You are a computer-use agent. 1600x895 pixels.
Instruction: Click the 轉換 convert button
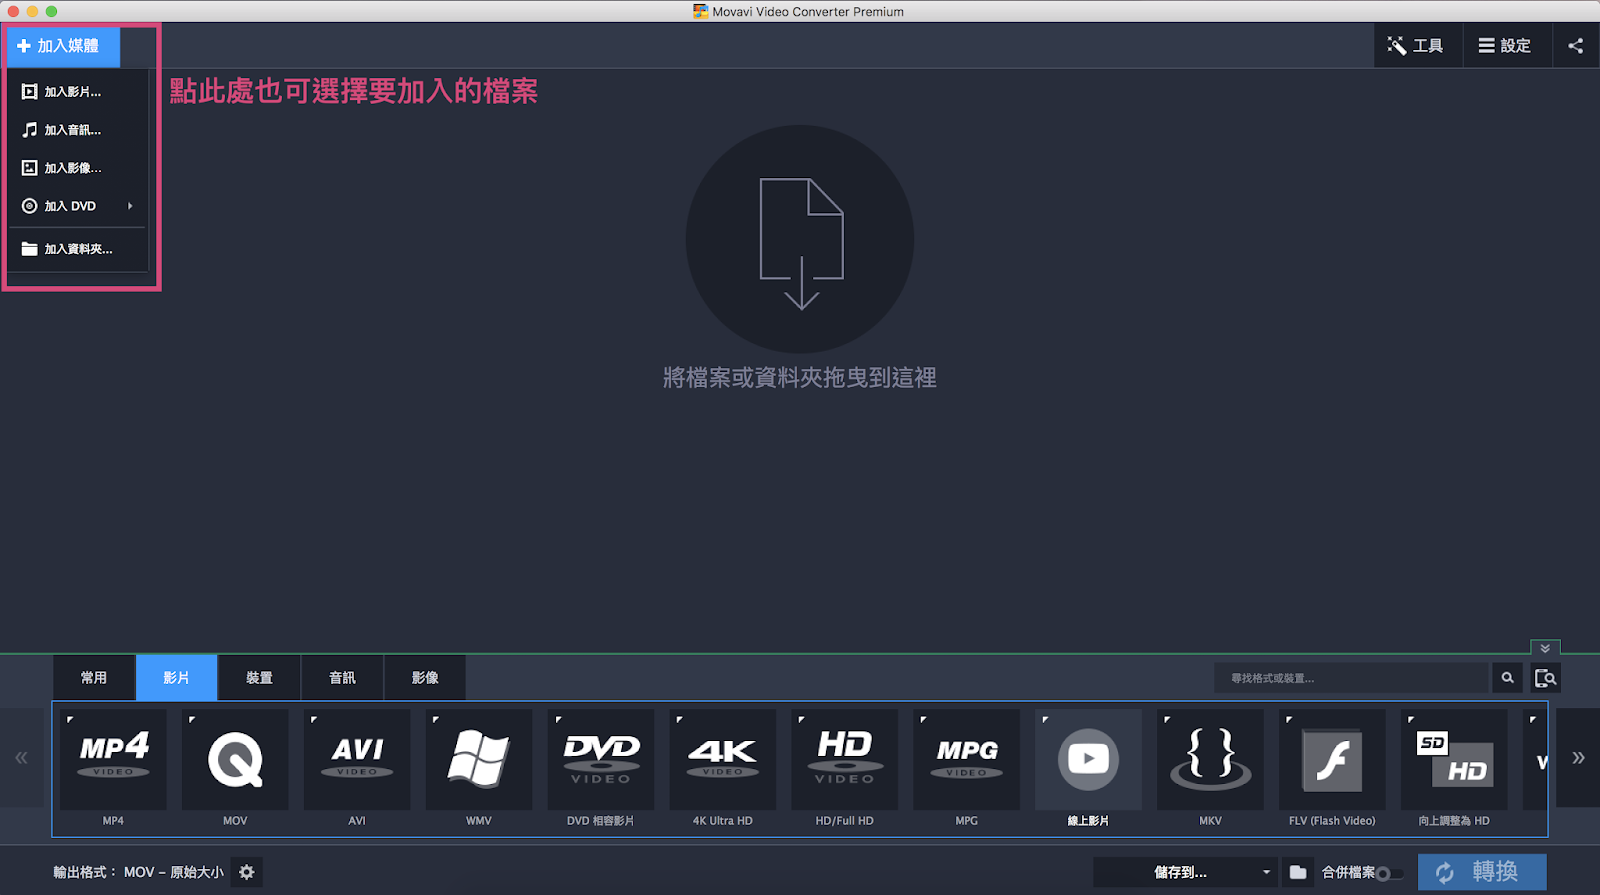[x=1482, y=872]
